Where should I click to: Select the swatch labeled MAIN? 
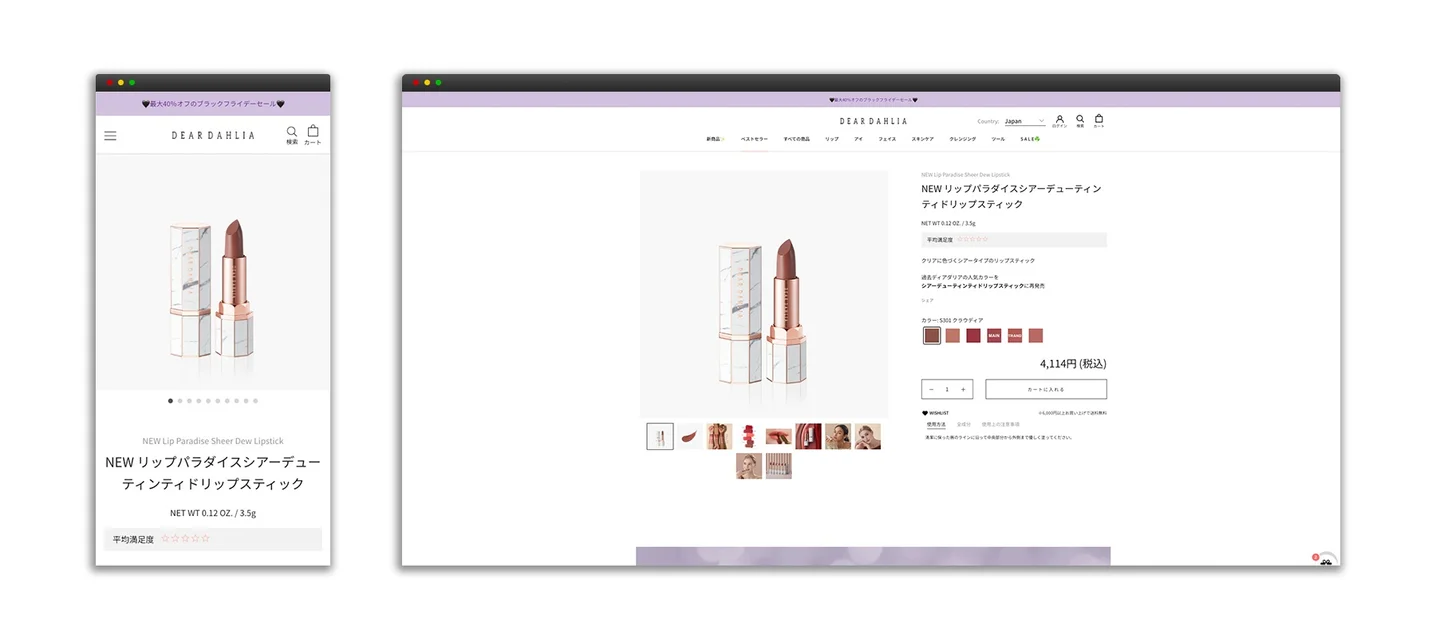point(994,336)
